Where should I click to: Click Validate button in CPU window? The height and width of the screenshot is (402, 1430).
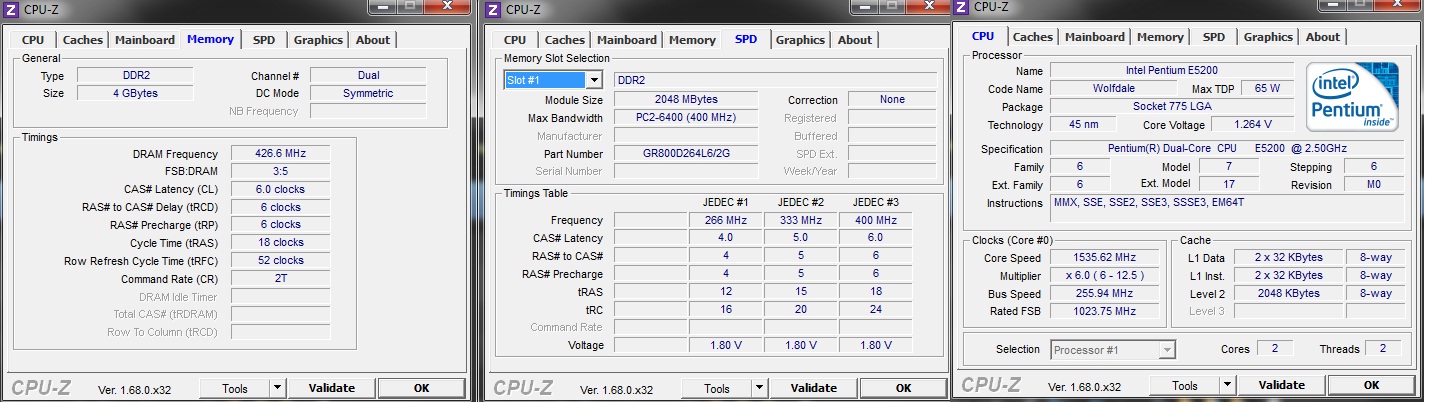click(x=1281, y=385)
